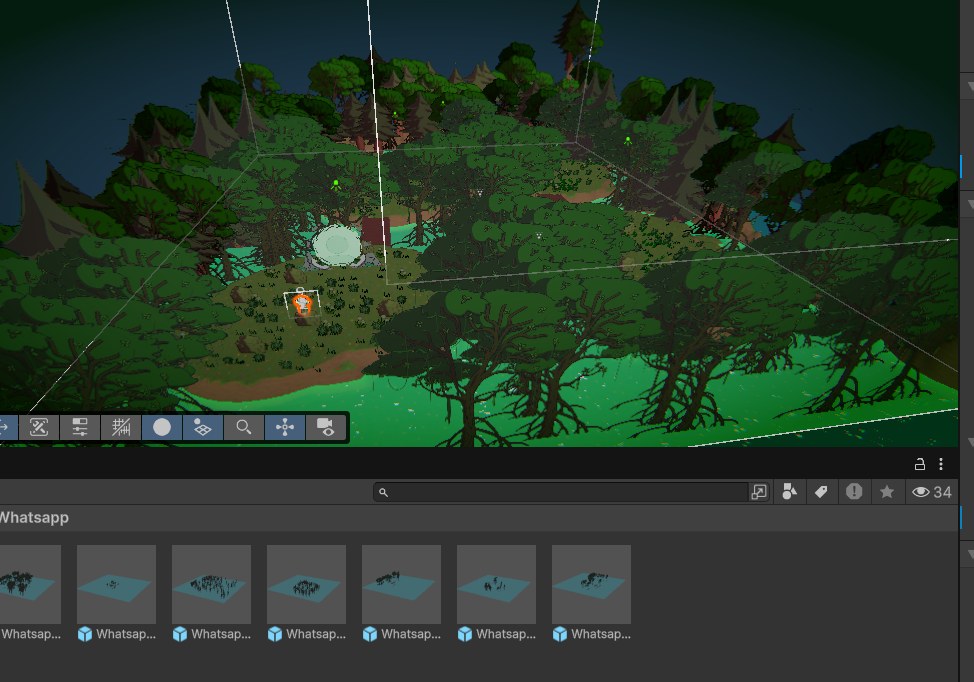
Task: Click the red-brown block beside the portal
Action: click(x=376, y=231)
